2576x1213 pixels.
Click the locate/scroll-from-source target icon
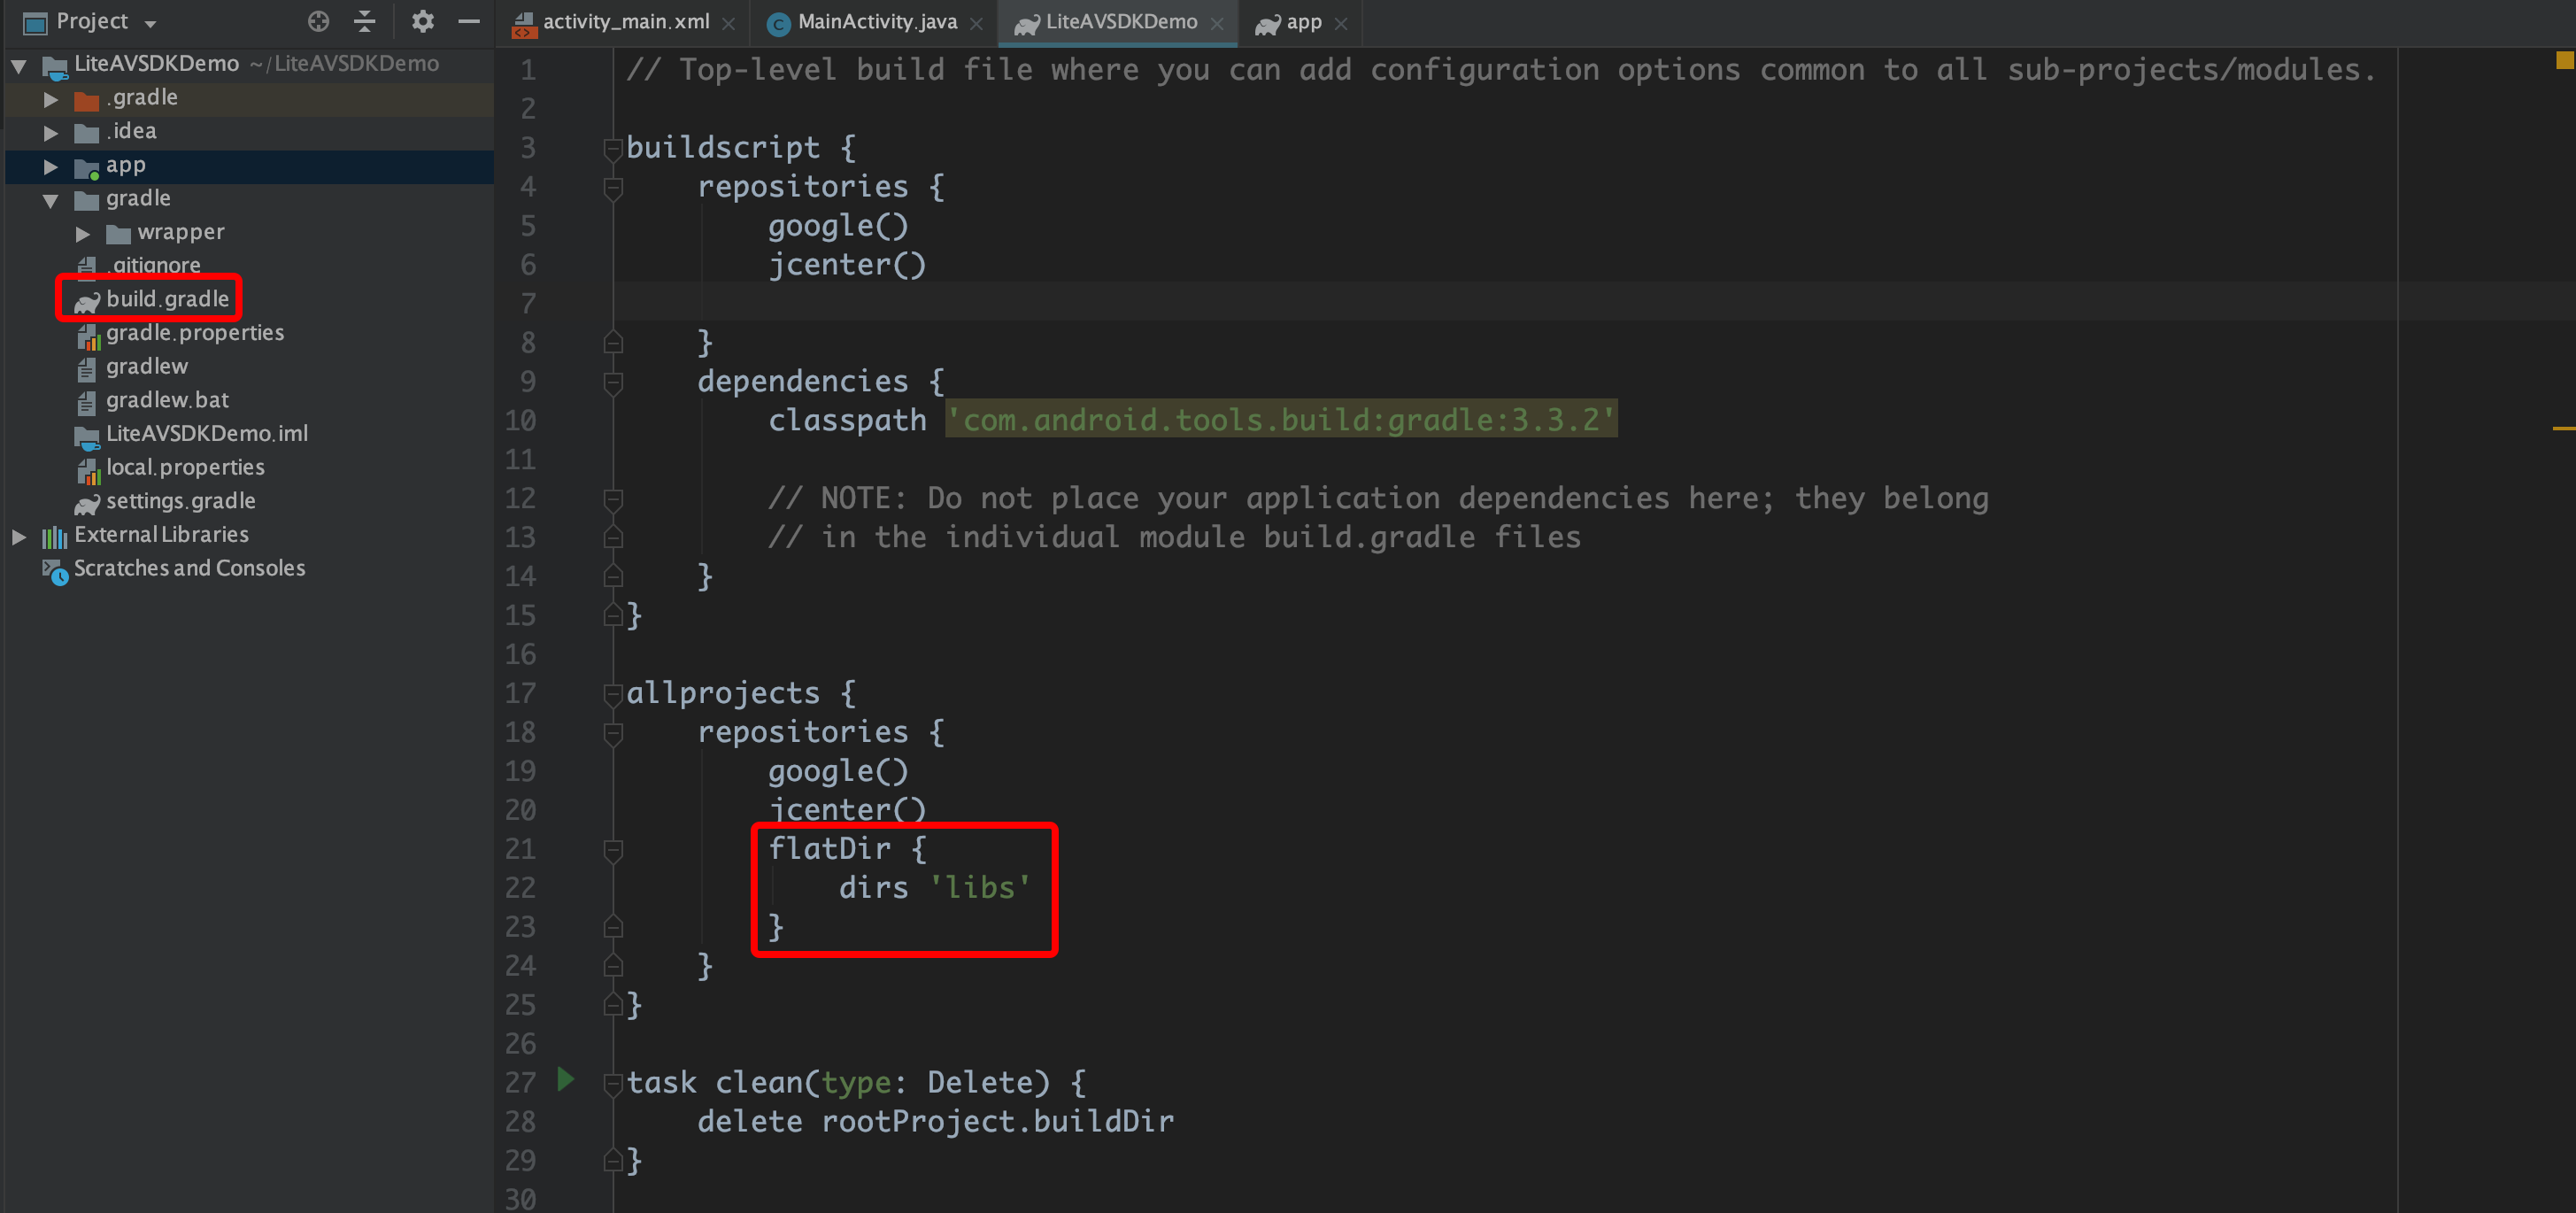tap(318, 21)
